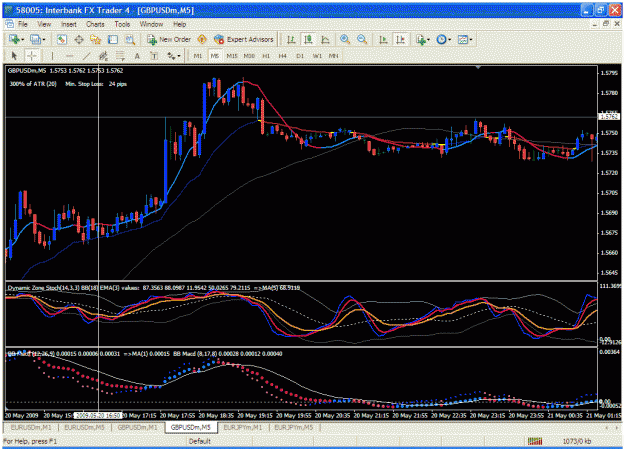The image size is (625, 449).
Task: Zoom in on the chart
Action: tap(345, 39)
